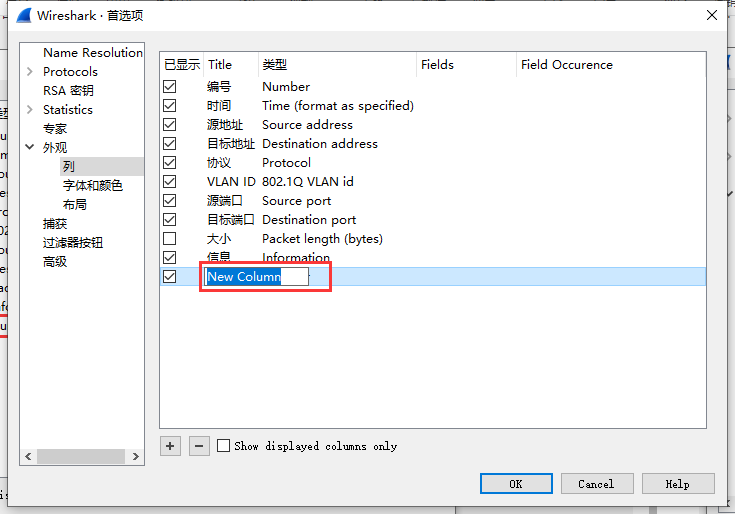Select Protocols in the preferences tree
Image resolution: width=735 pixels, height=514 pixels.
pos(70,71)
